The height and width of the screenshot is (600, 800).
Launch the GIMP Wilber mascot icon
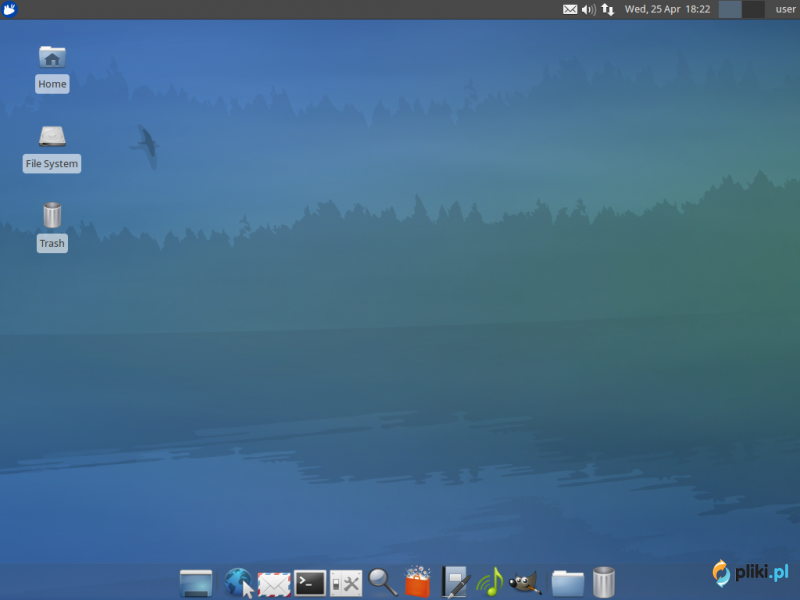tap(525, 583)
